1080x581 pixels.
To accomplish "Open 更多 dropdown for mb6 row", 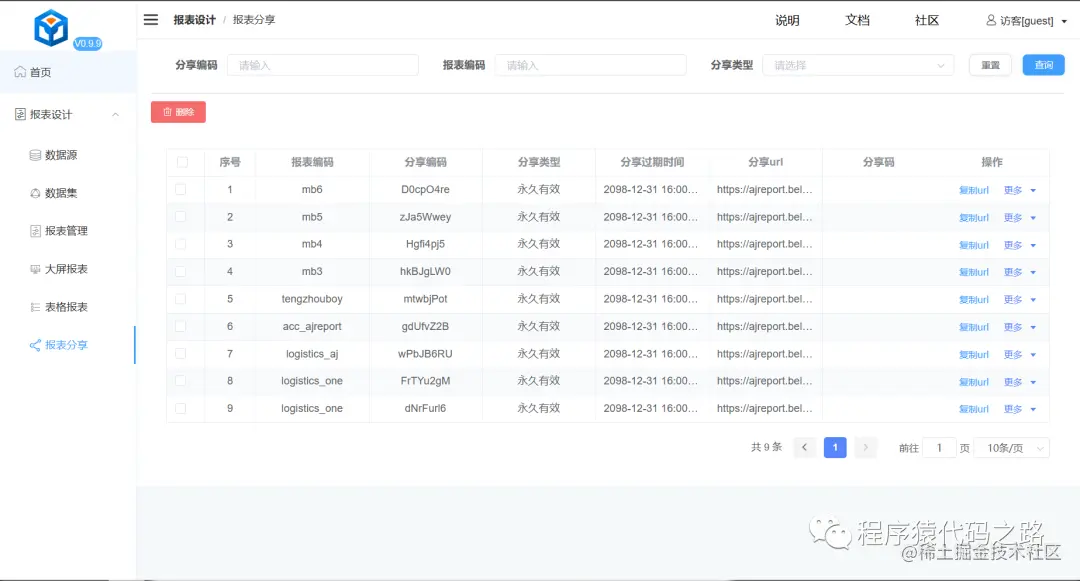I will pyautogui.click(x=1019, y=190).
